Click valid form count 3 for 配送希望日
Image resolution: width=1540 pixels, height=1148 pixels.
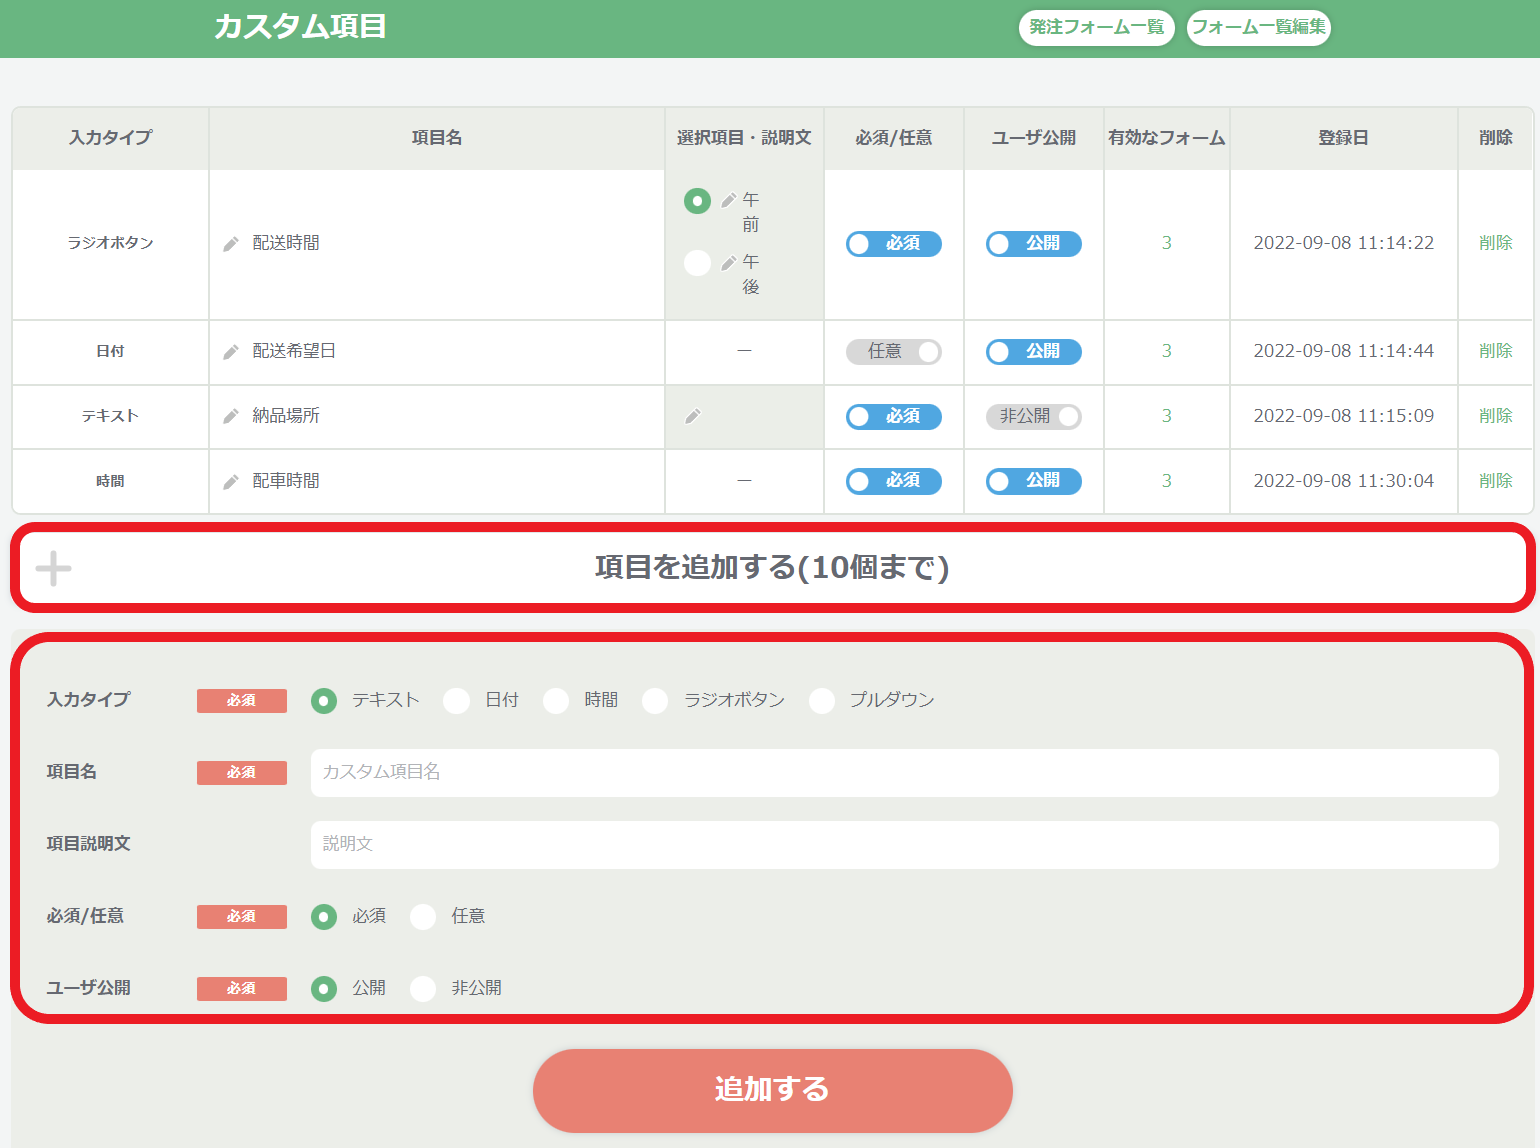coord(1167,351)
